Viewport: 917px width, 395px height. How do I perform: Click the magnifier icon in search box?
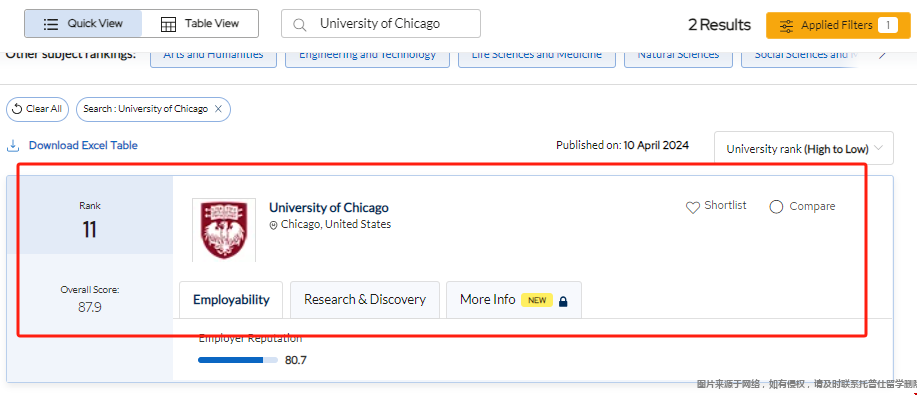pyautogui.click(x=300, y=24)
